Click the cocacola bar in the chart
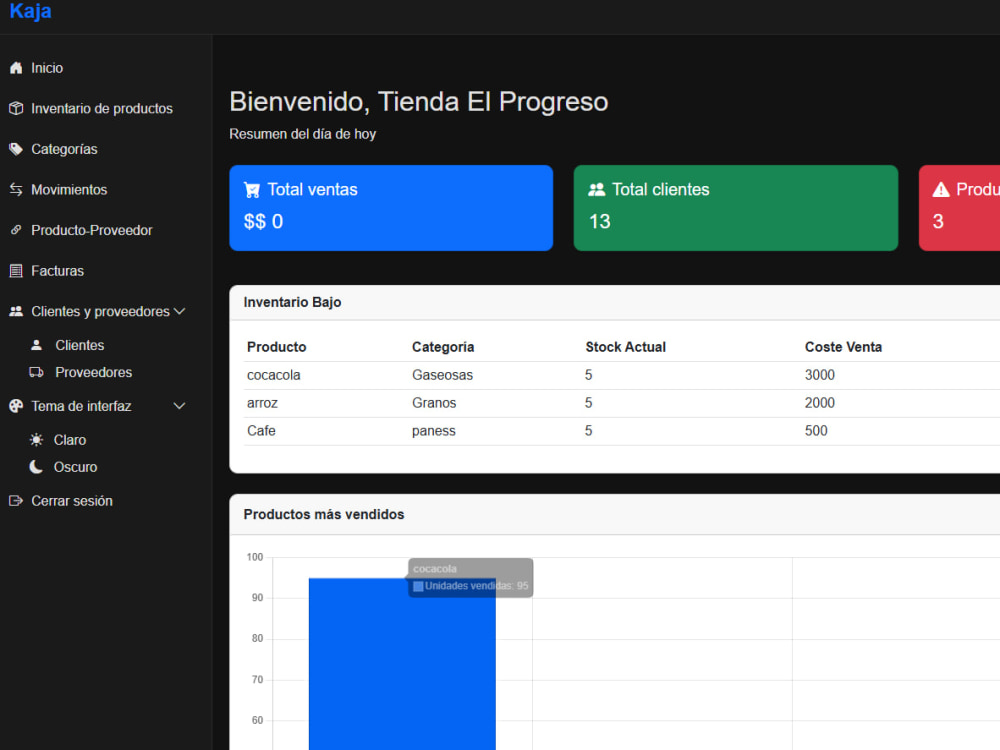Screen dimensions: 1000x750 [x=402, y=664]
